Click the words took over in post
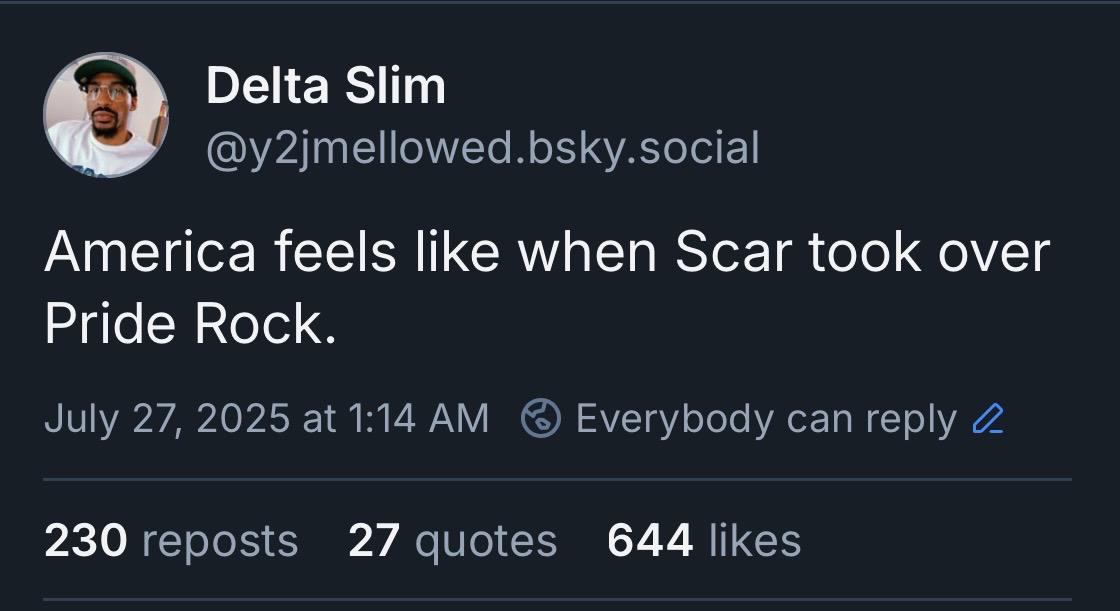 (929, 252)
